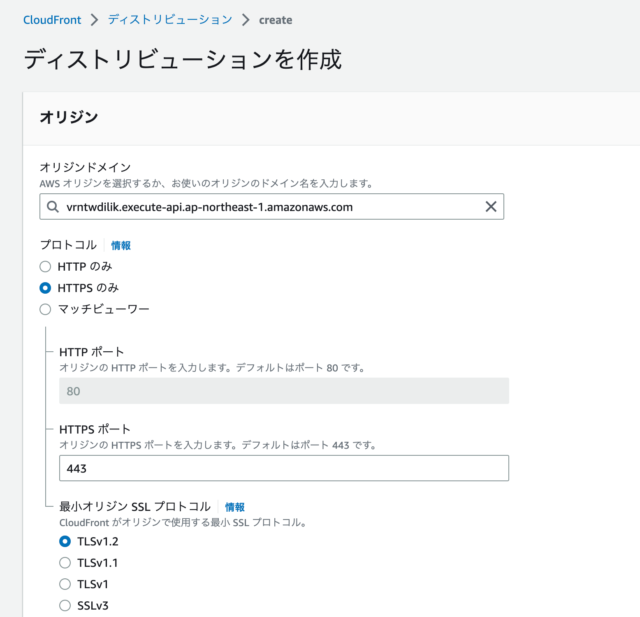Click the search magnifier in origin domain field

[53, 206]
